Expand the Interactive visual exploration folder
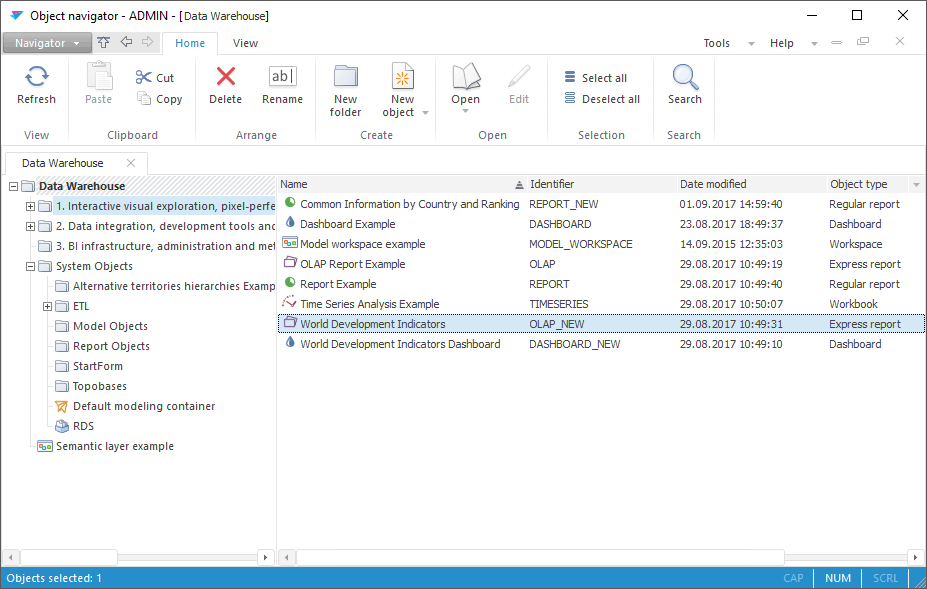 point(30,206)
